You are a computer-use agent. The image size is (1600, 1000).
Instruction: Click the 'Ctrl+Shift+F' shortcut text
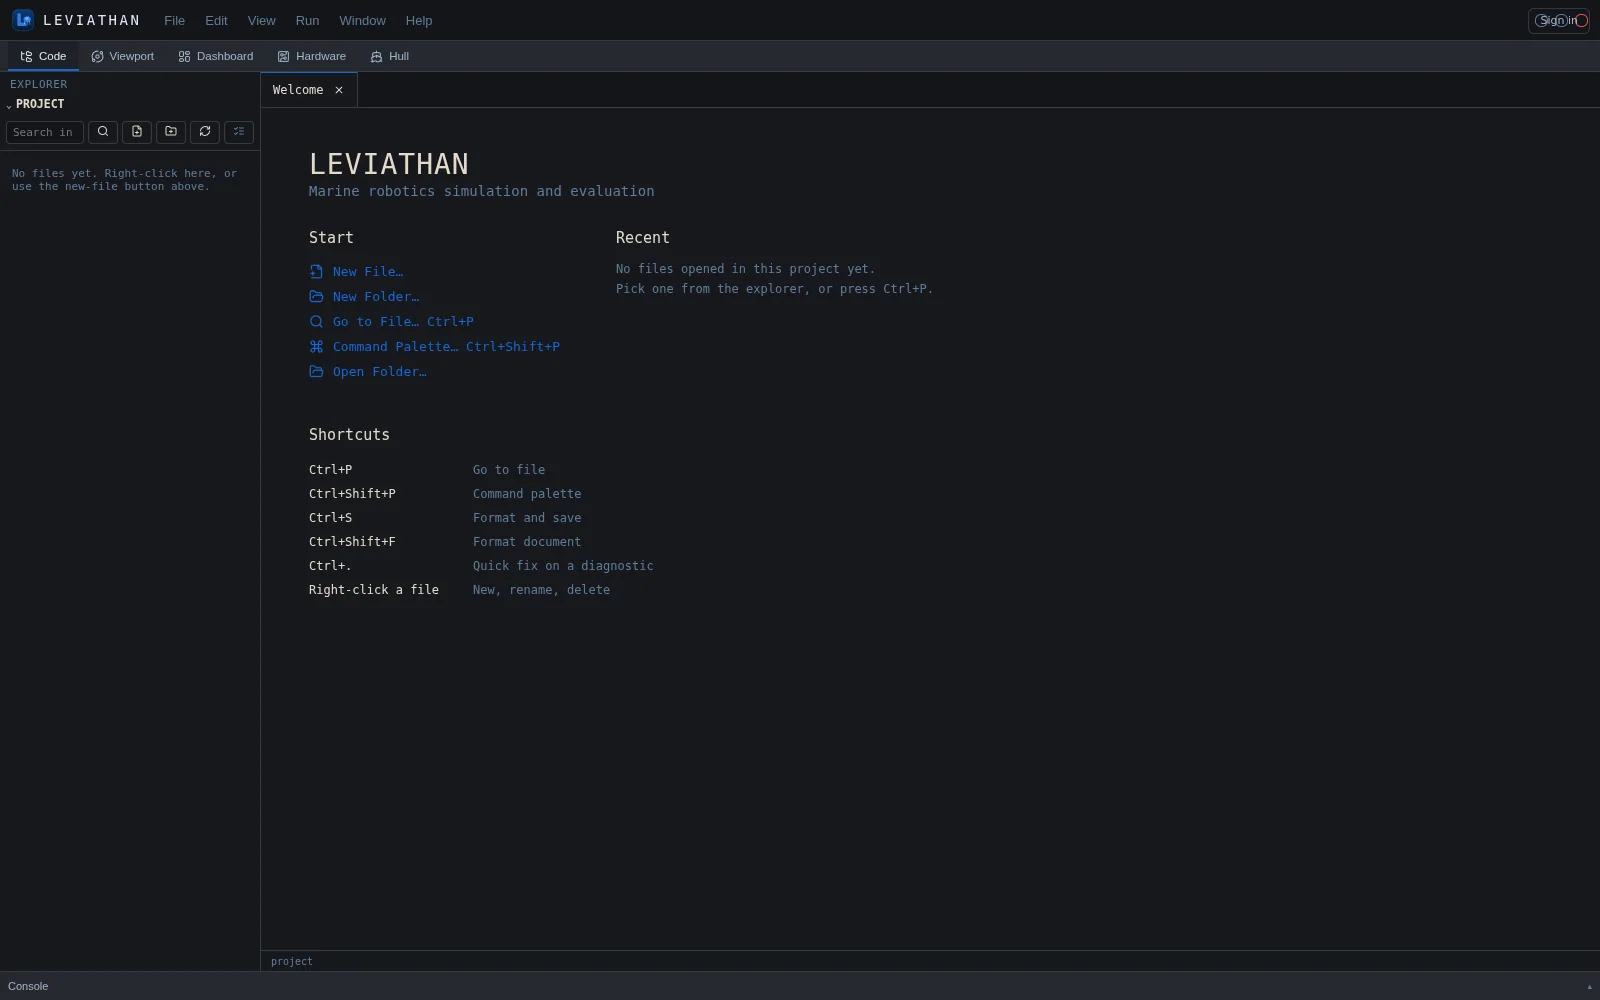pyautogui.click(x=352, y=542)
